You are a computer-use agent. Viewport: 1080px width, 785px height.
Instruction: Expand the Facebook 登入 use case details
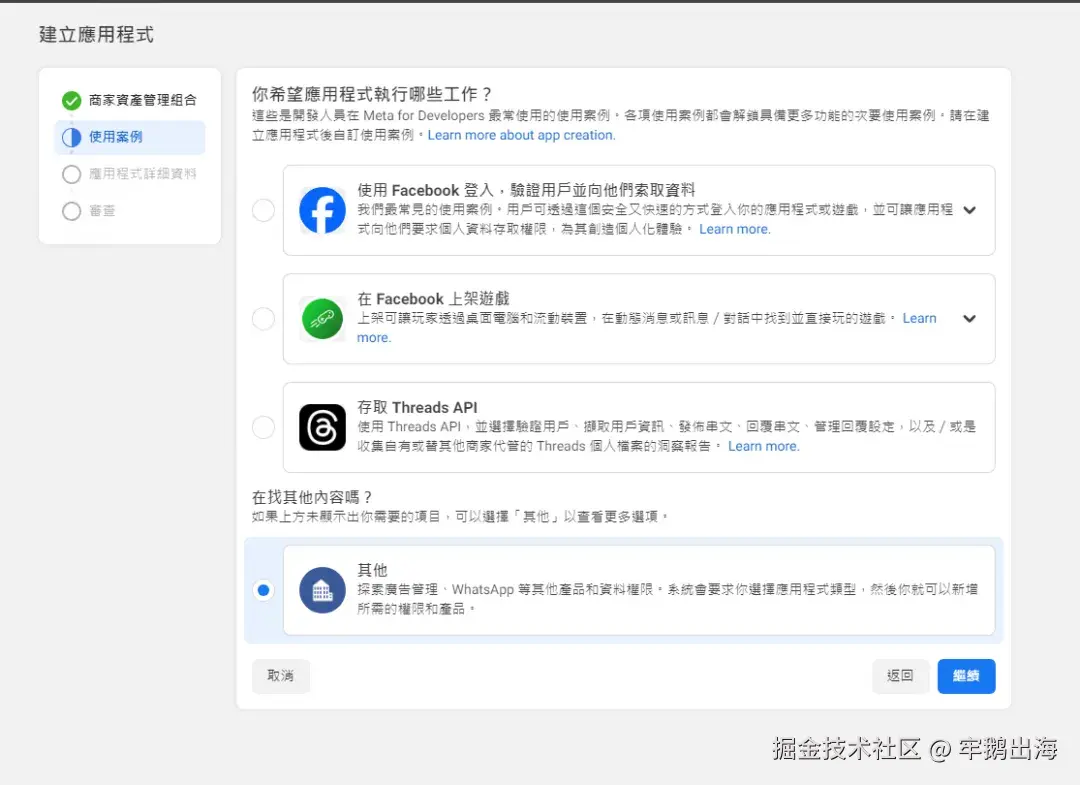(968, 210)
